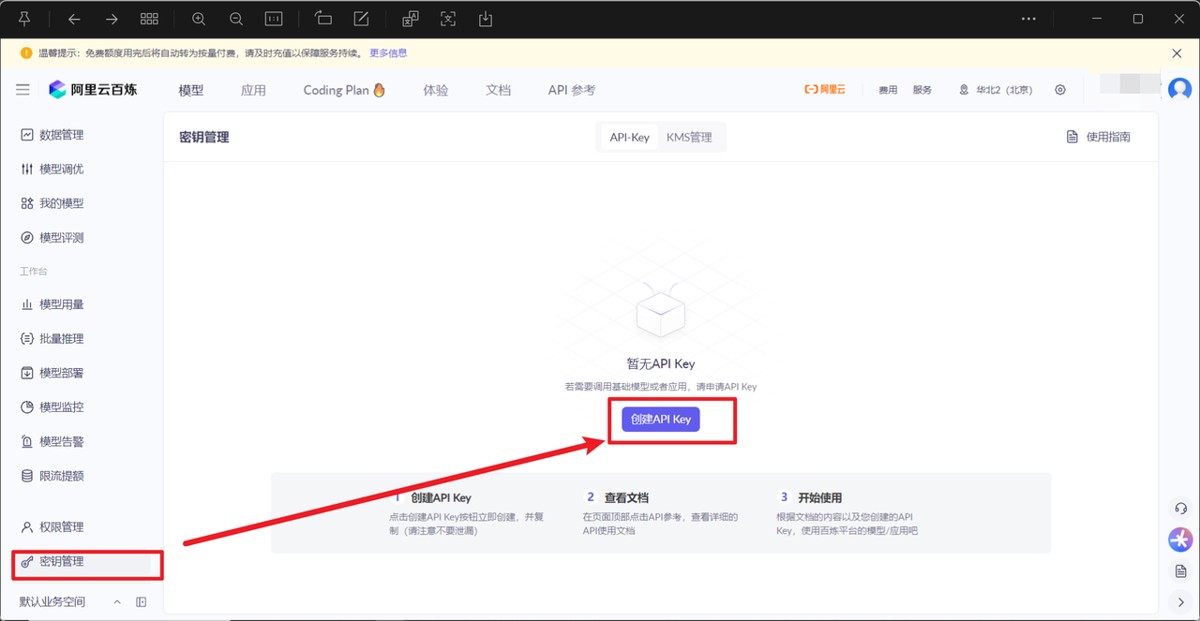The width and height of the screenshot is (1200, 621).
Task: Click the 创建API Key button
Action: pyautogui.click(x=661, y=419)
